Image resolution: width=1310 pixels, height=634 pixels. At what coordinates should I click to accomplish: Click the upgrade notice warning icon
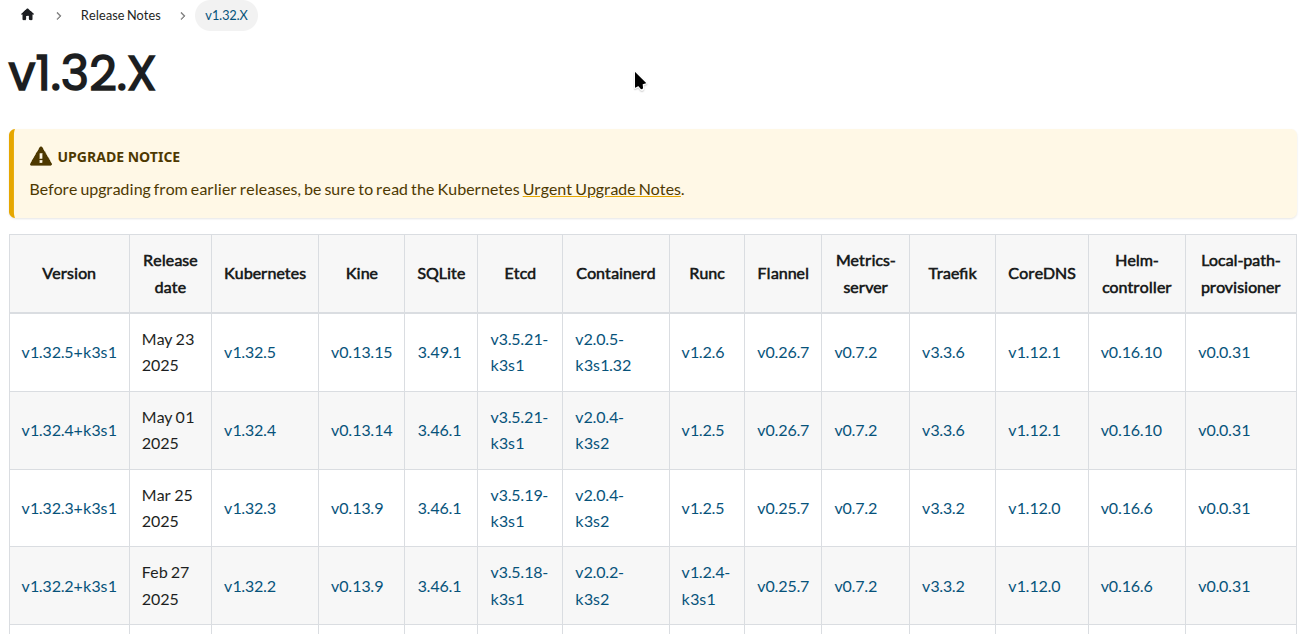tap(40, 157)
